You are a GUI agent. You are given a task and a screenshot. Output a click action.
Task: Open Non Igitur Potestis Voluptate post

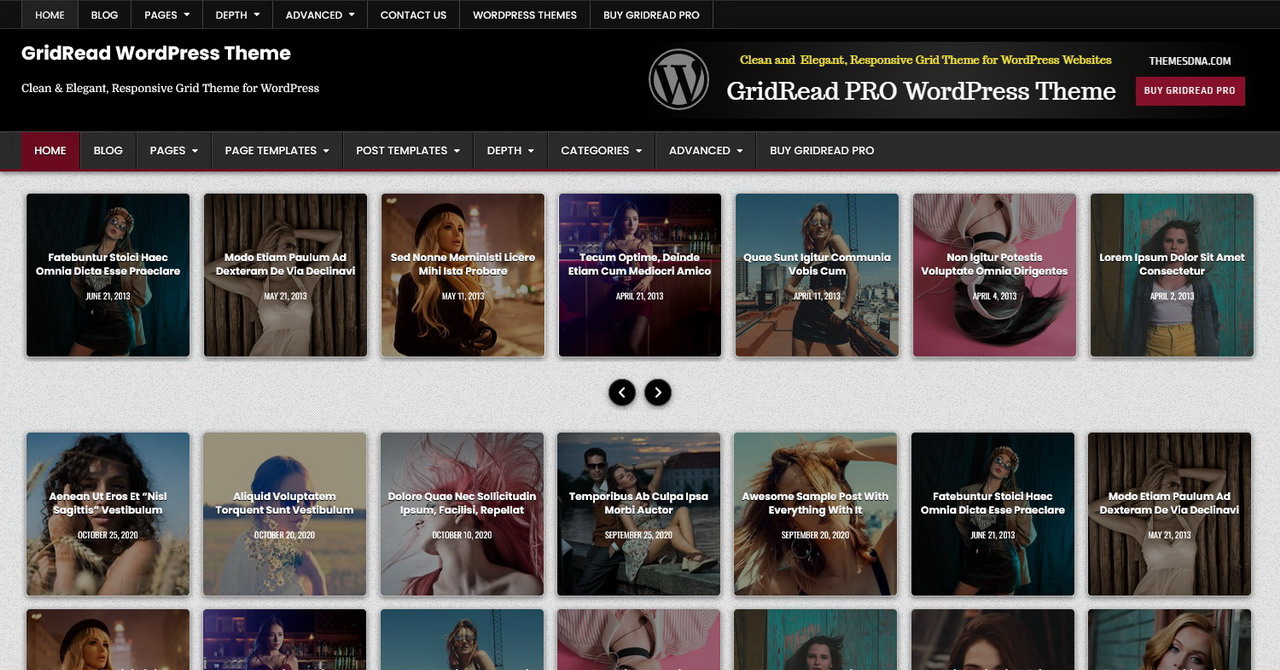click(994, 264)
